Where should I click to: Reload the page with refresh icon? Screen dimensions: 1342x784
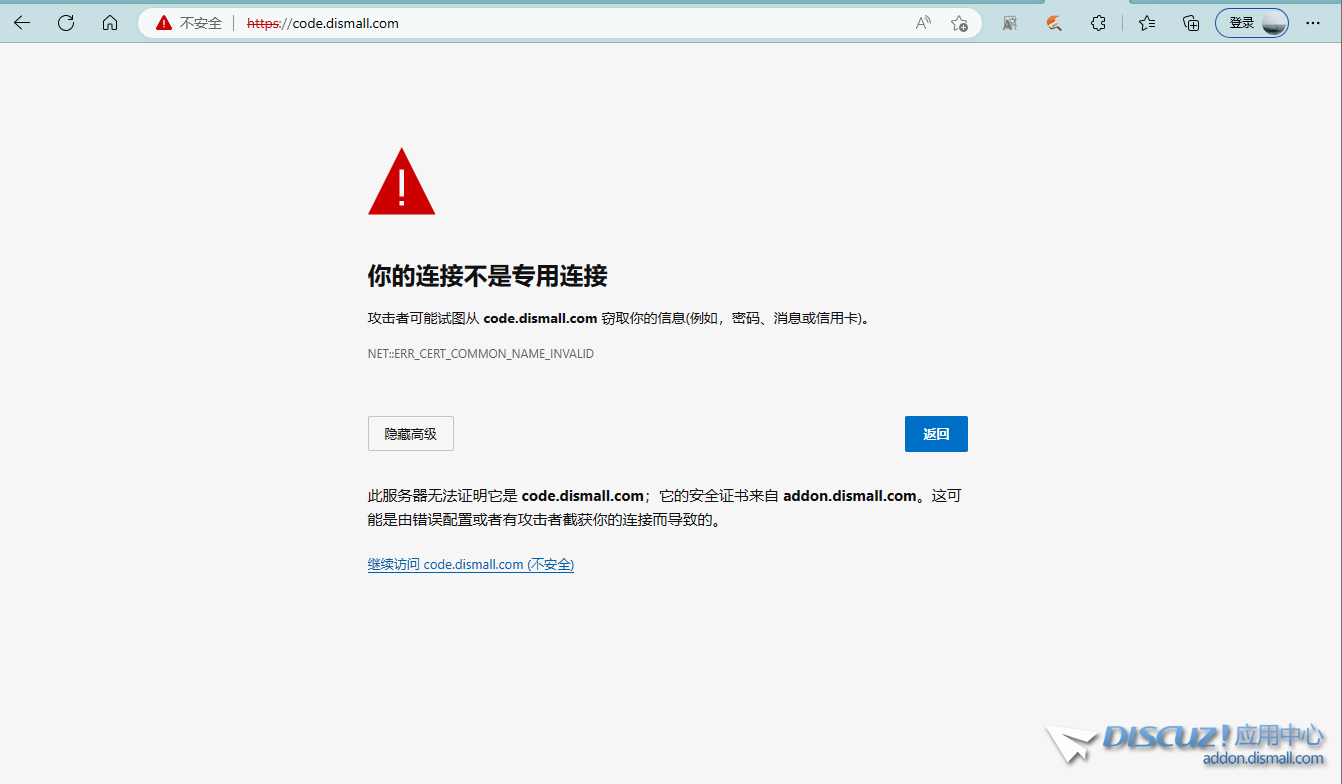coord(66,23)
